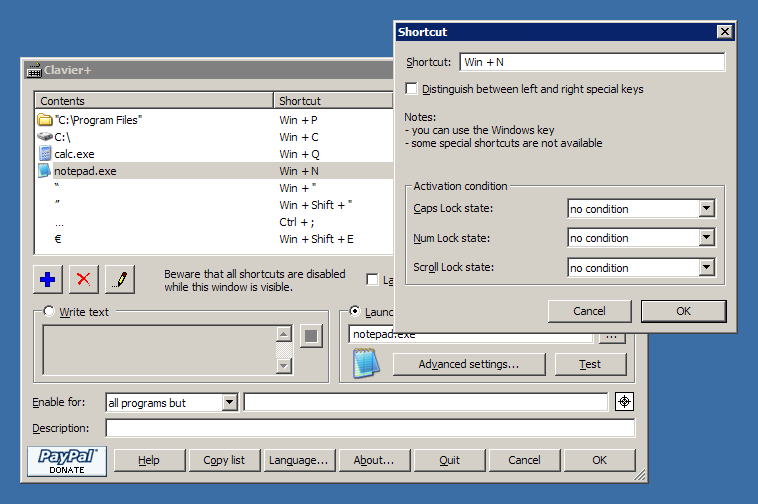This screenshot has height=504, width=758.
Task: Select the "C:\Program Files" folder entry
Action: pos(98,120)
